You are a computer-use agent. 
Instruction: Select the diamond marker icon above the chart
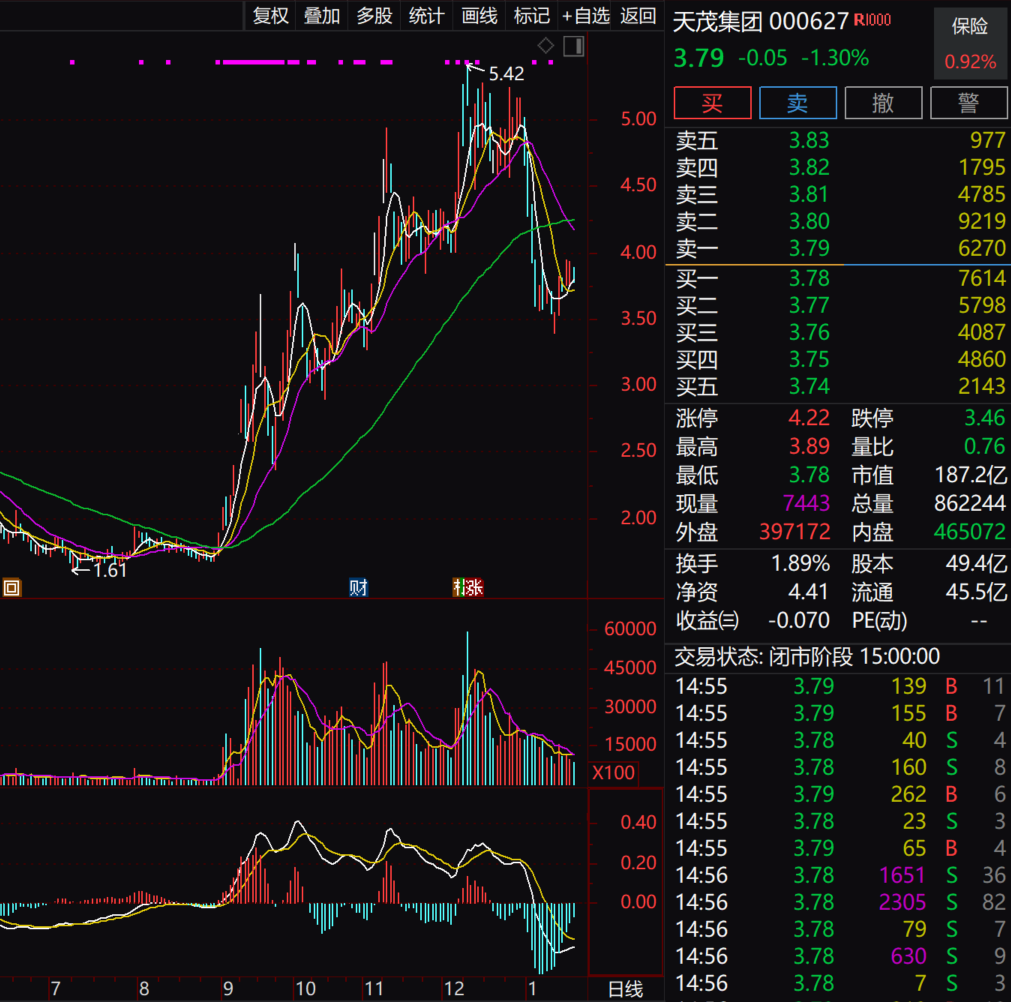pyautogui.click(x=547, y=45)
